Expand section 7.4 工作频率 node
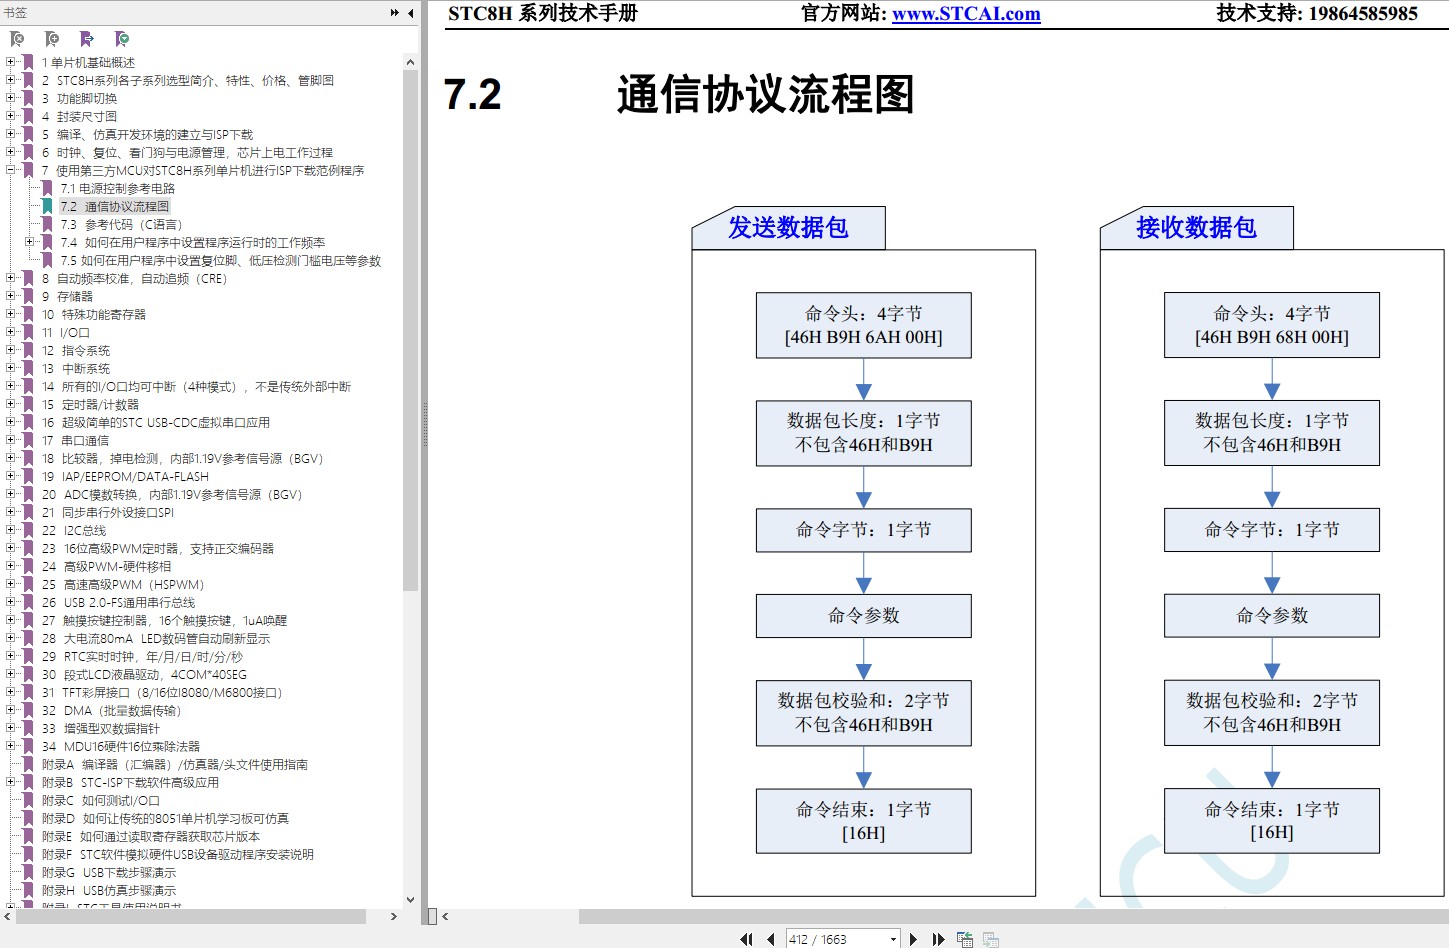1449x948 pixels. 29,242
